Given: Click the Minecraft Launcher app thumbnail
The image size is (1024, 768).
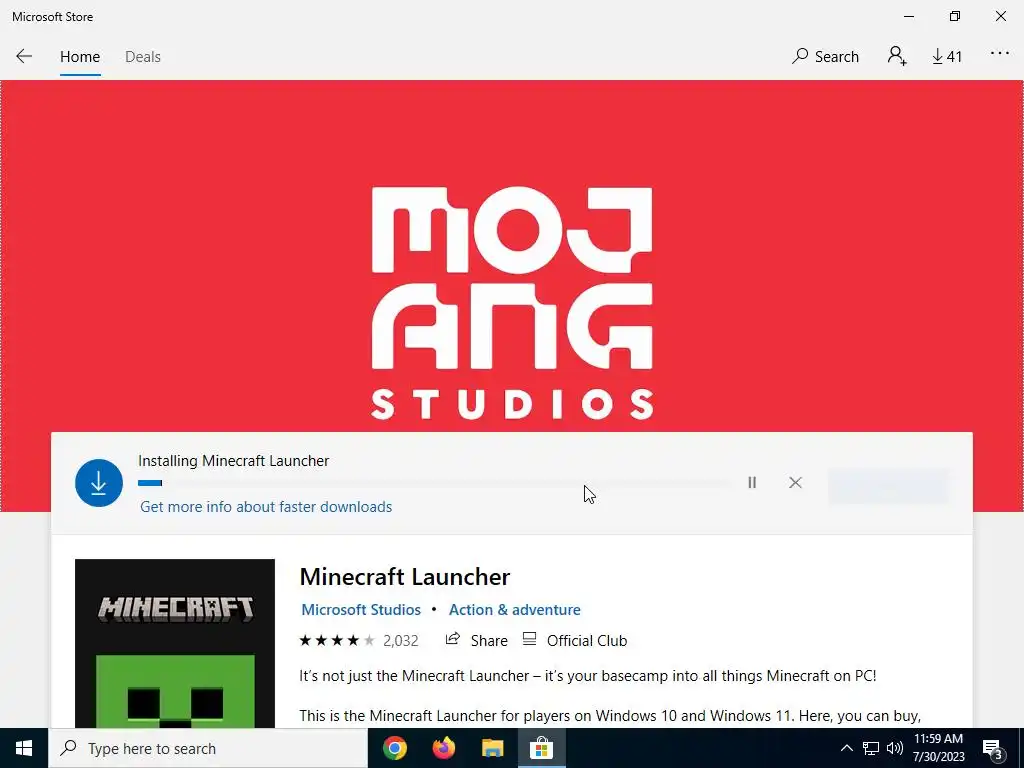Looking at the screenshot, I should coord(174,643).
